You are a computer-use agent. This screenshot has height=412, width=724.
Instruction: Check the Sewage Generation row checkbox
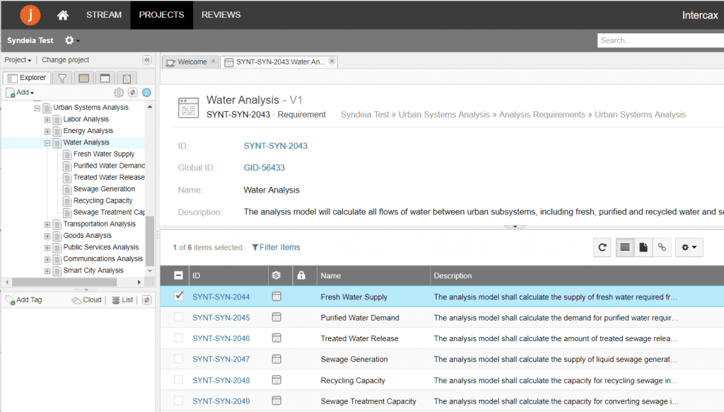pyautogui.click(x=178, y=359)
